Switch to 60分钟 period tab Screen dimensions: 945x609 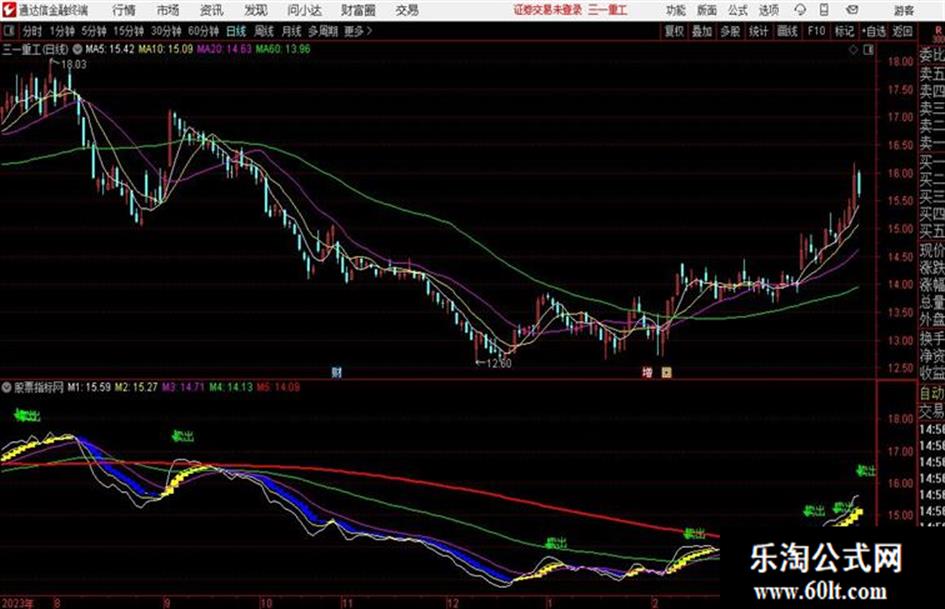tap(204, 31)
